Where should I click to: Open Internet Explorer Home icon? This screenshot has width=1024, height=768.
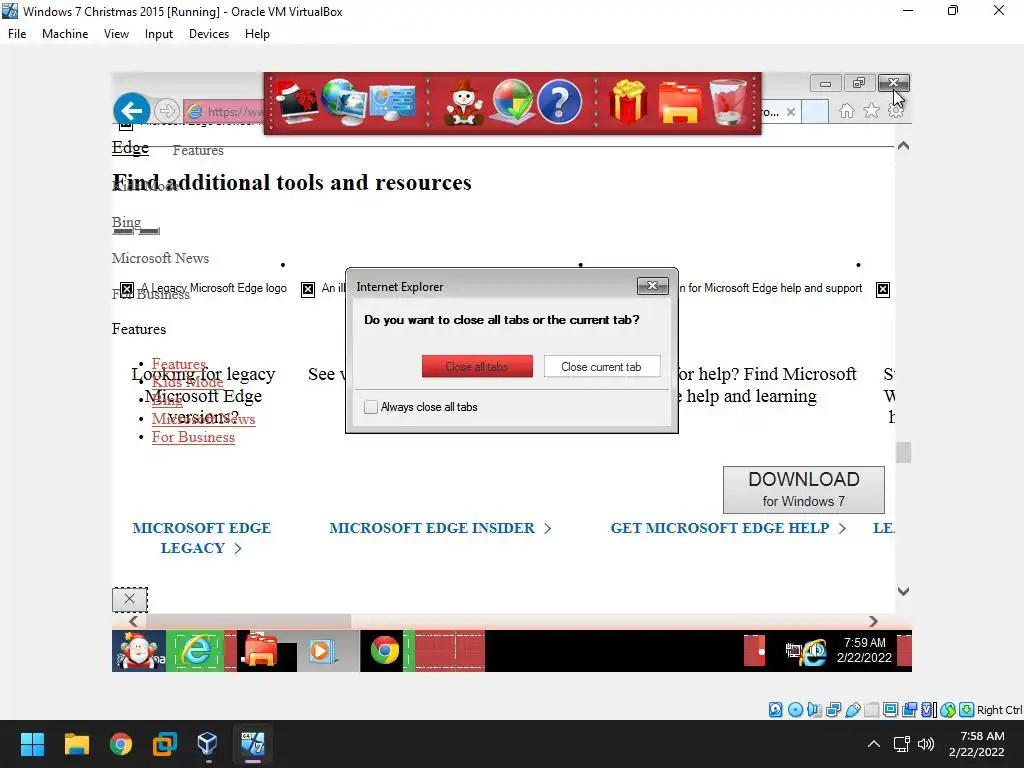click(846, 111)
